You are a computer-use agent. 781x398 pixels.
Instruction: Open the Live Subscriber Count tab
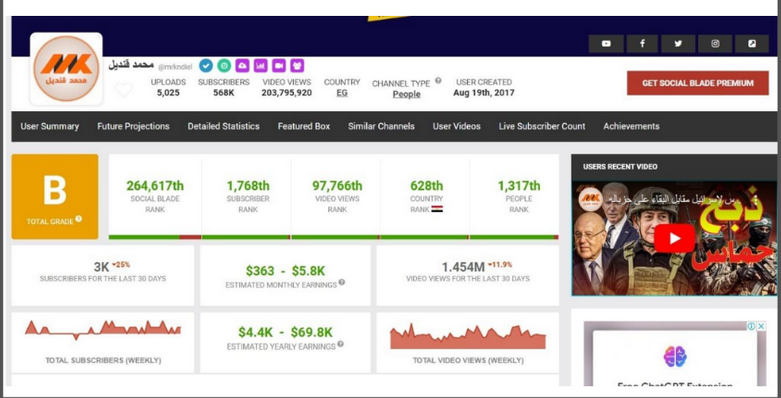[x=542, y=127]
